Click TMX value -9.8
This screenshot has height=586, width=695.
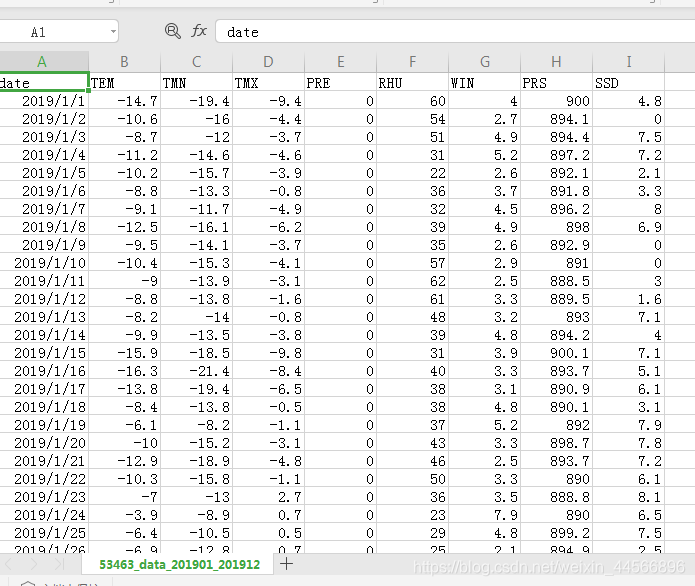pos(268,353)
